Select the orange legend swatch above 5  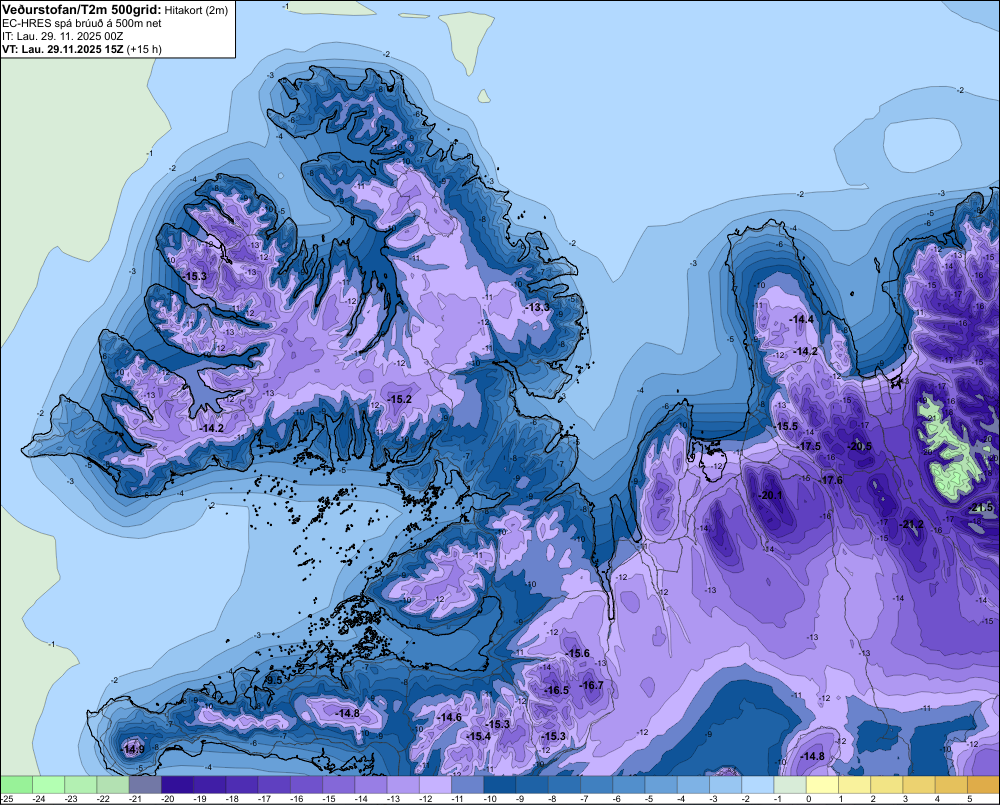coord(983,784)
